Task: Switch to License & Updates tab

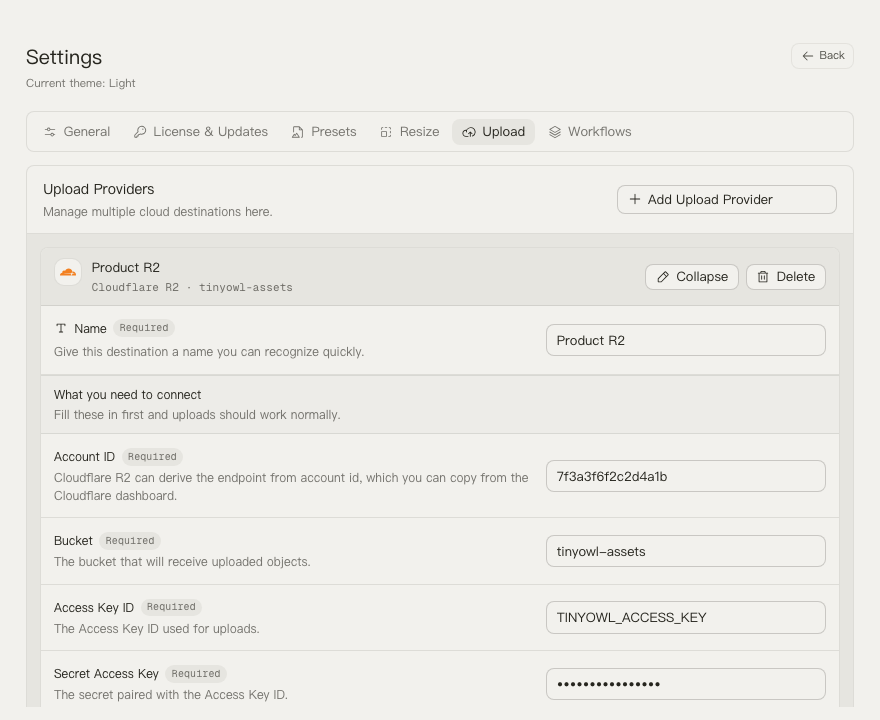Action: point(201,132)
